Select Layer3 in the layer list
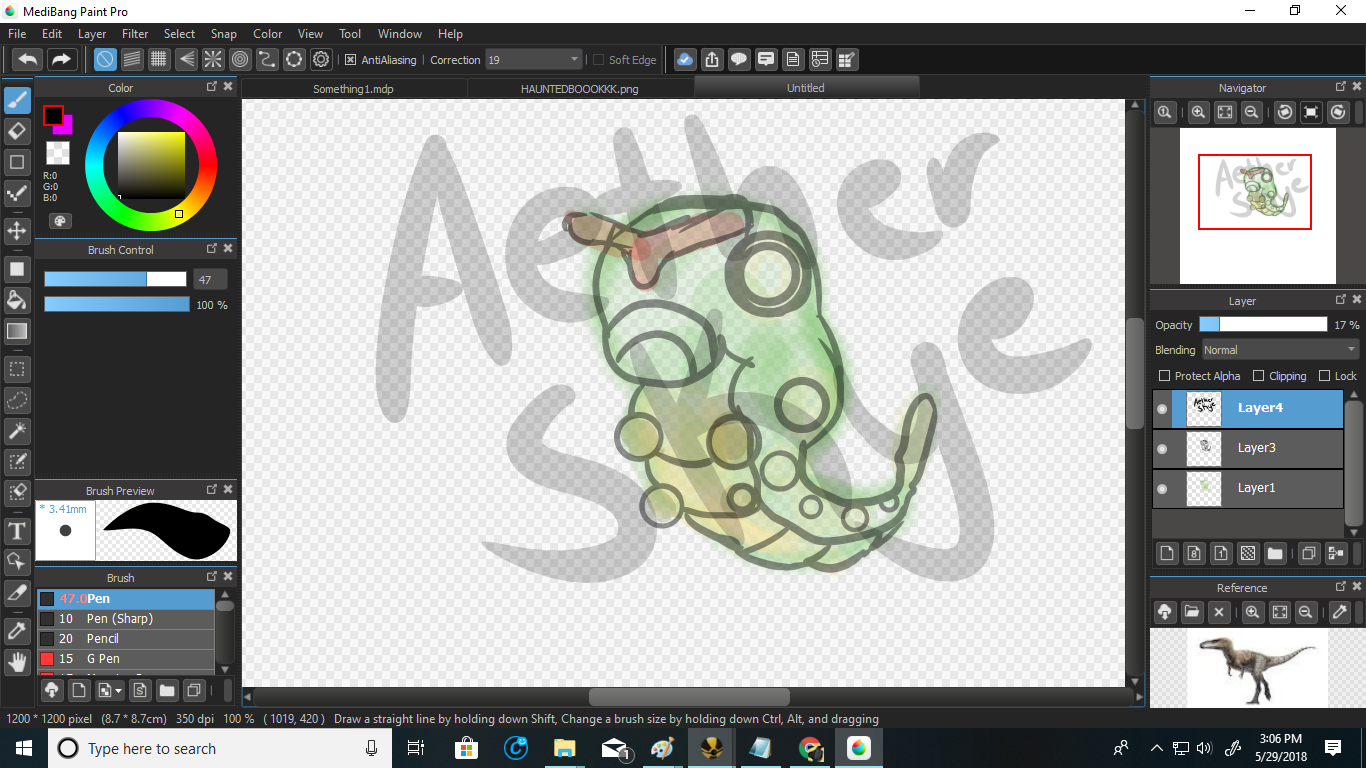 coord(1247,449)
